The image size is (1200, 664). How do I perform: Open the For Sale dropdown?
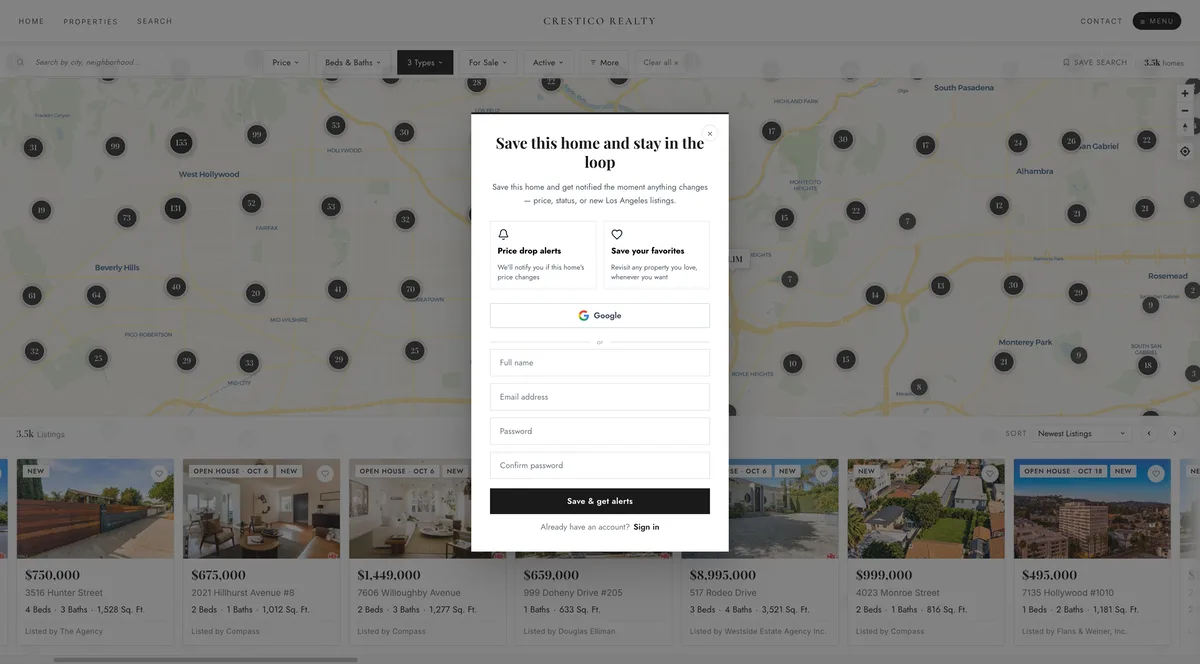pyautogui.click(x=487, y=62)
